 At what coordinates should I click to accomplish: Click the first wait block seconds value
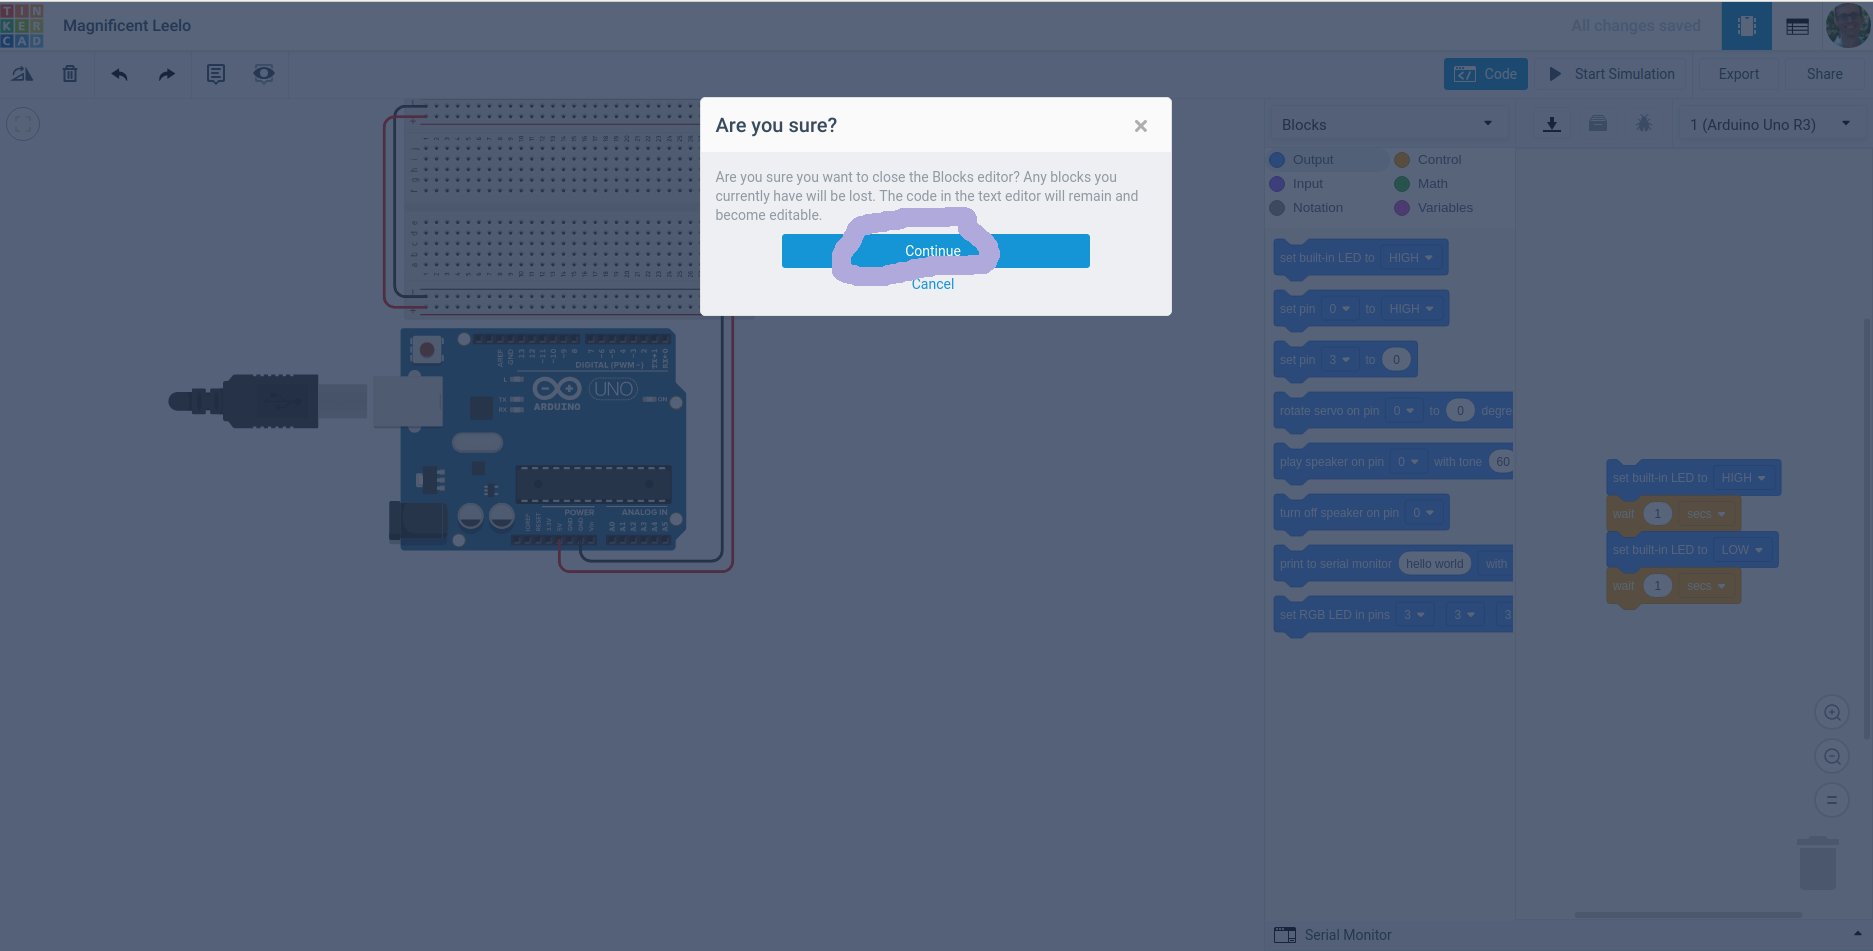[1657, 514]
